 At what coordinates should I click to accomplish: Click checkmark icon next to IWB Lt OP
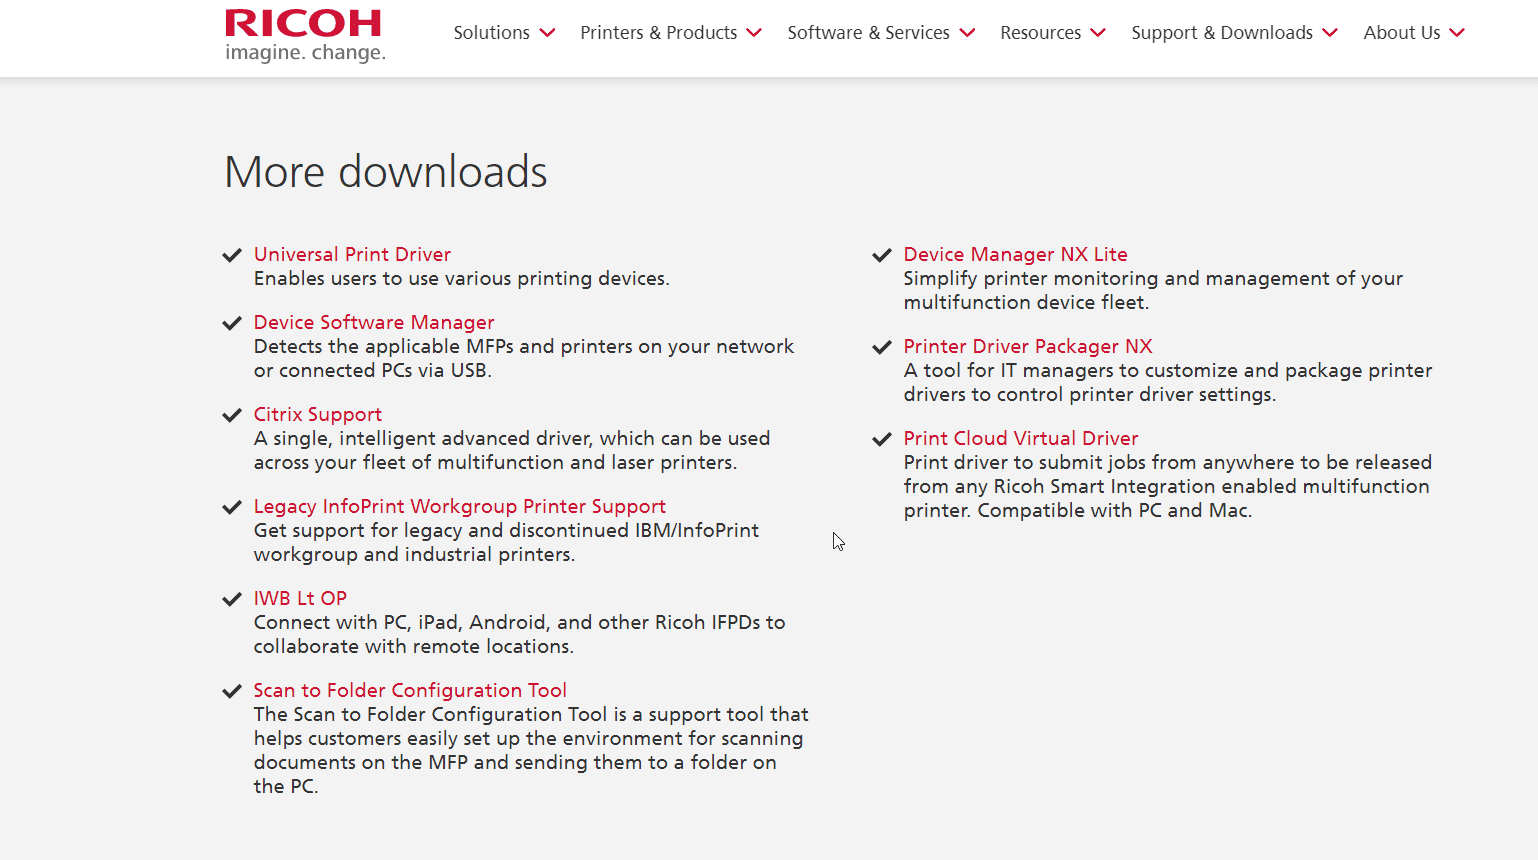coord(232,599)
